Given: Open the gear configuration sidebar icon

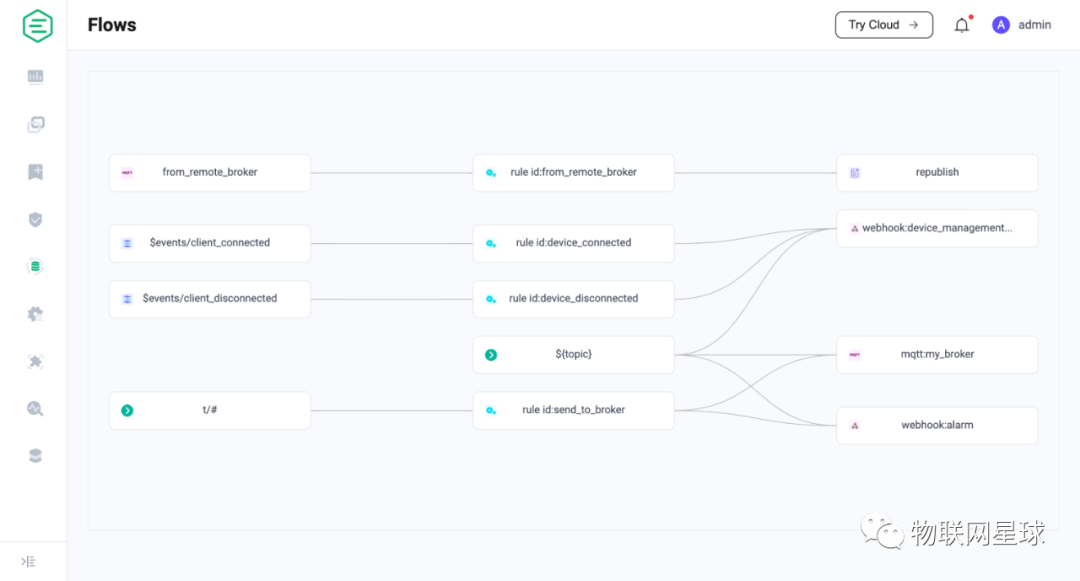Looking at the screenshot, I should [x=36, y=314].
